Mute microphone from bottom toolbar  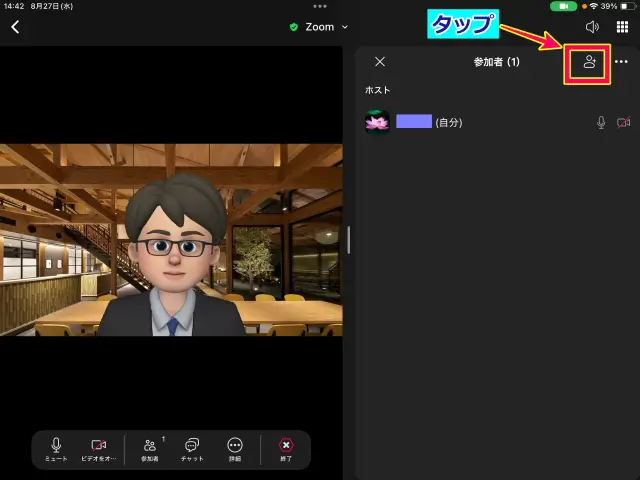pyautogui.click(x=56, y=449)
